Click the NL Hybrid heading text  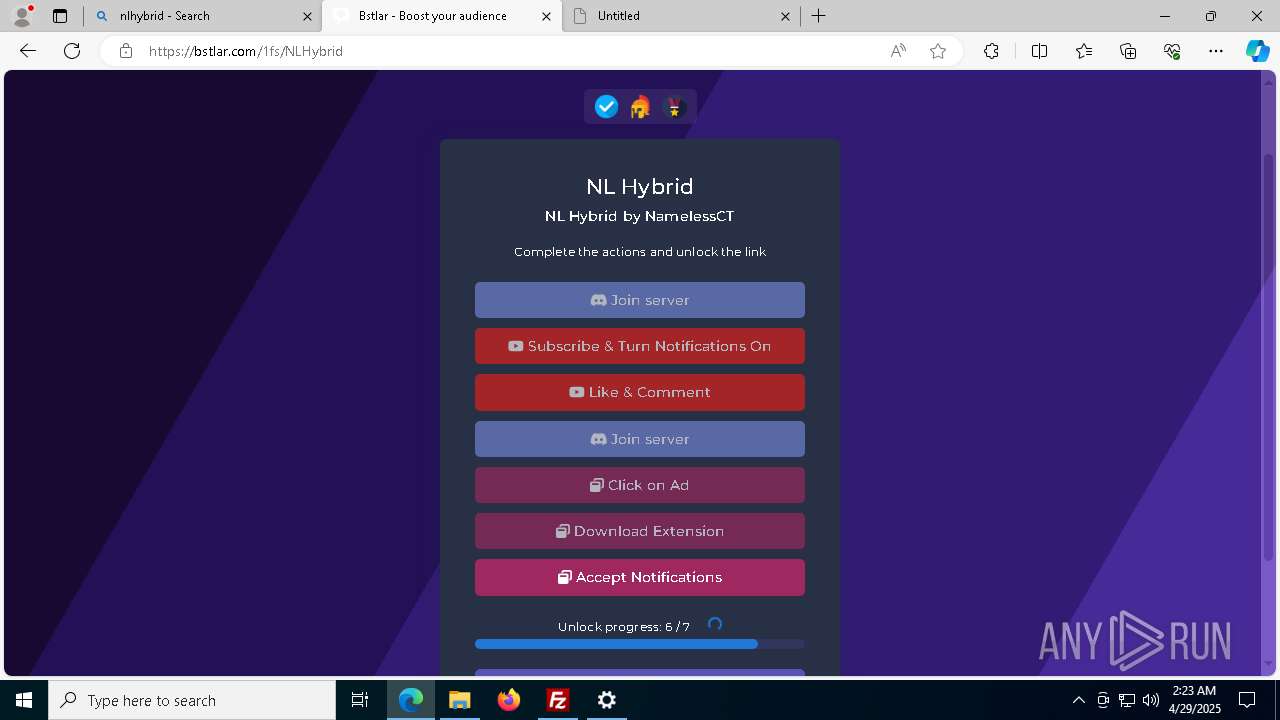click(x=640, y=186)
